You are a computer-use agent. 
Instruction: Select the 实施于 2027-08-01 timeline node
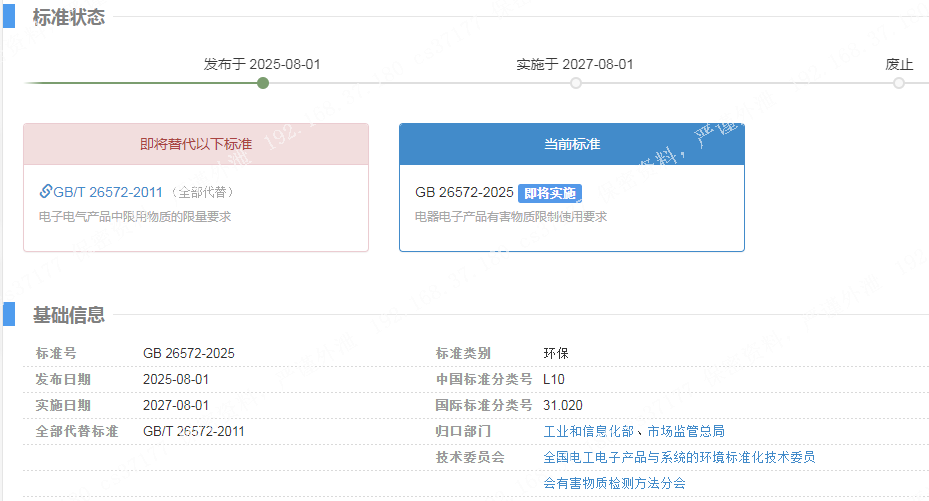[x=575, y=83]
